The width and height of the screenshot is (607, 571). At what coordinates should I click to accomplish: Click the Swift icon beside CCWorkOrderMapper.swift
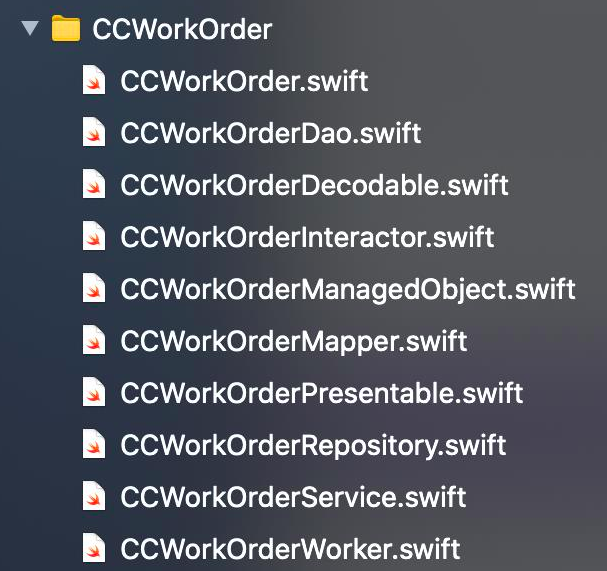coord(93,341)
